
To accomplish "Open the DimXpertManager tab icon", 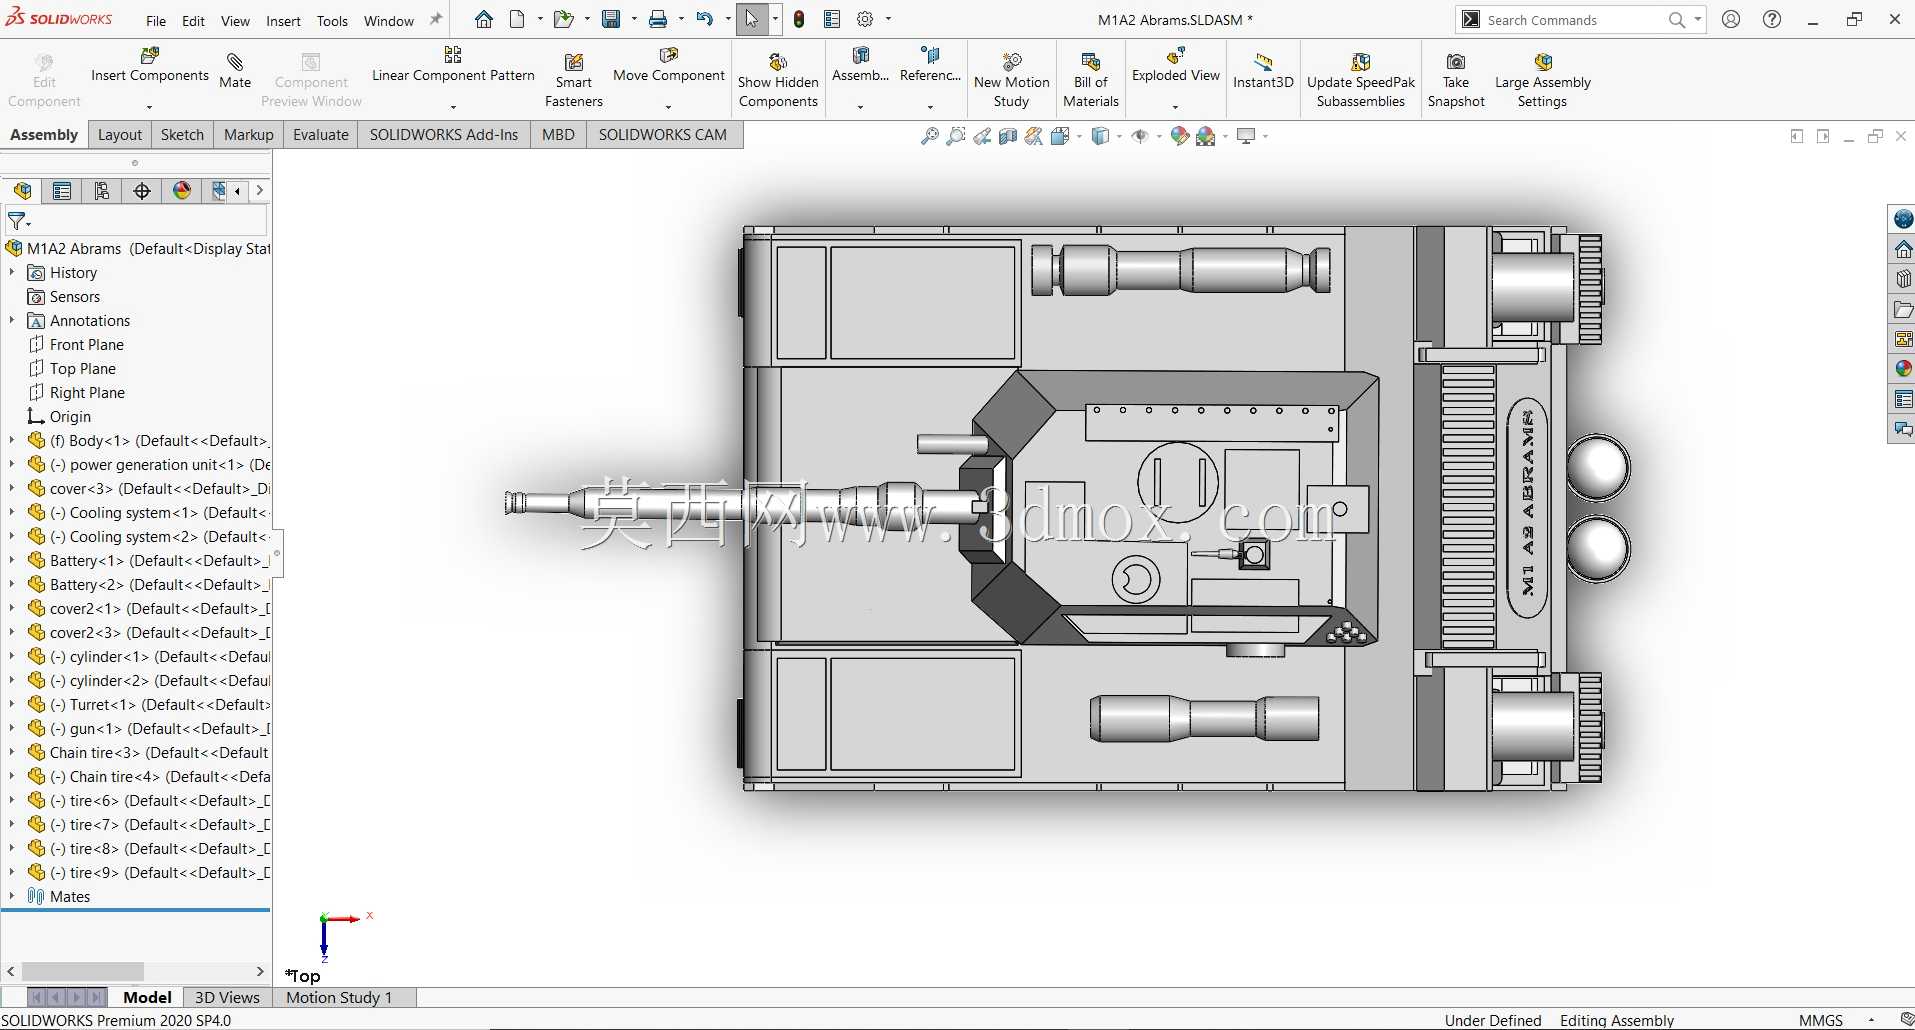I will (x=142, y=191).
